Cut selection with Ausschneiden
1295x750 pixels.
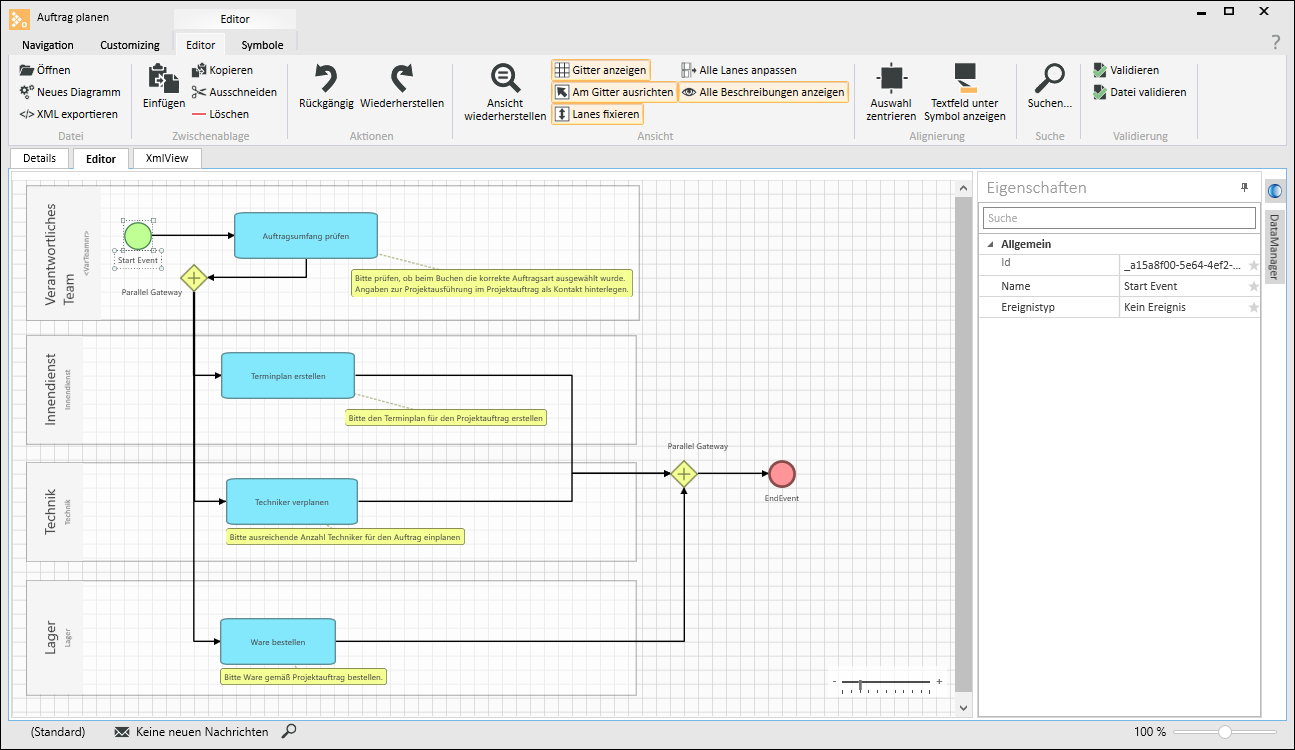tap(235, 92)
